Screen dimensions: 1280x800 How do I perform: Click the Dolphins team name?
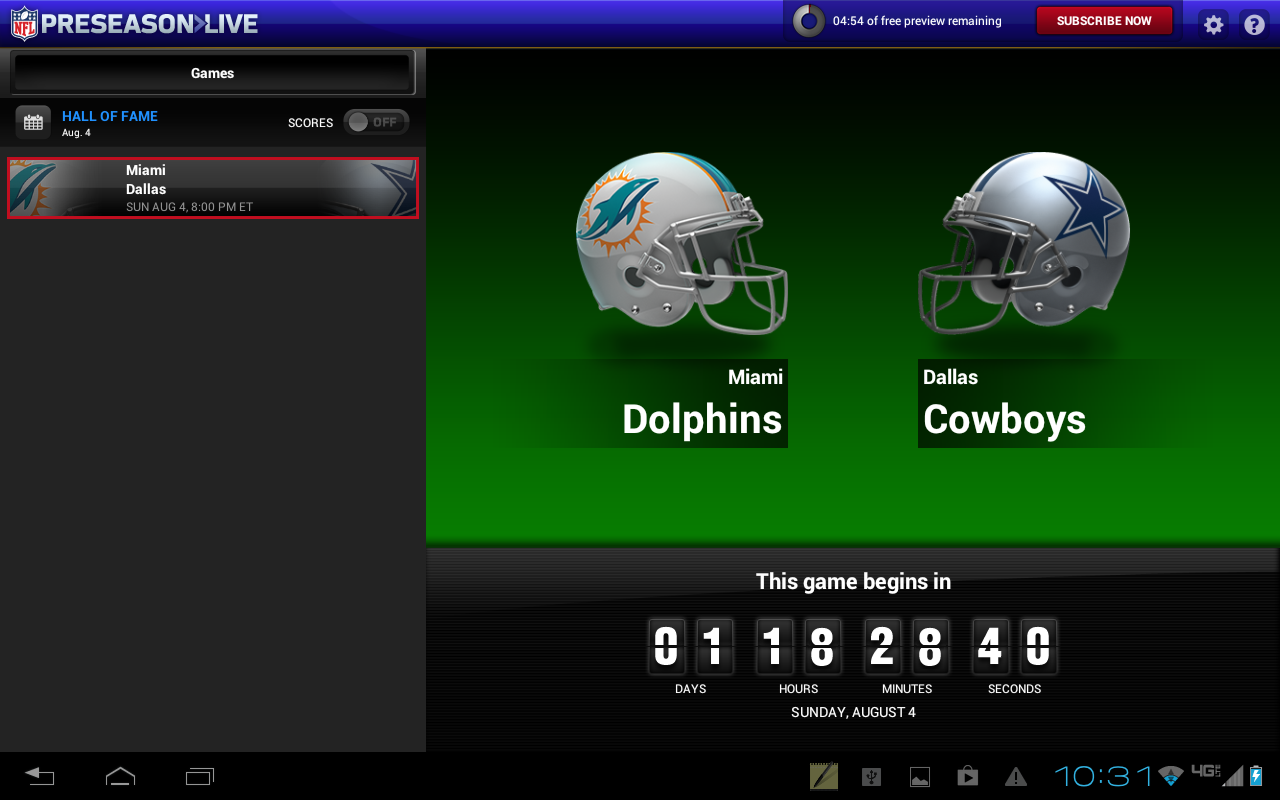click(x=702, y=419)
